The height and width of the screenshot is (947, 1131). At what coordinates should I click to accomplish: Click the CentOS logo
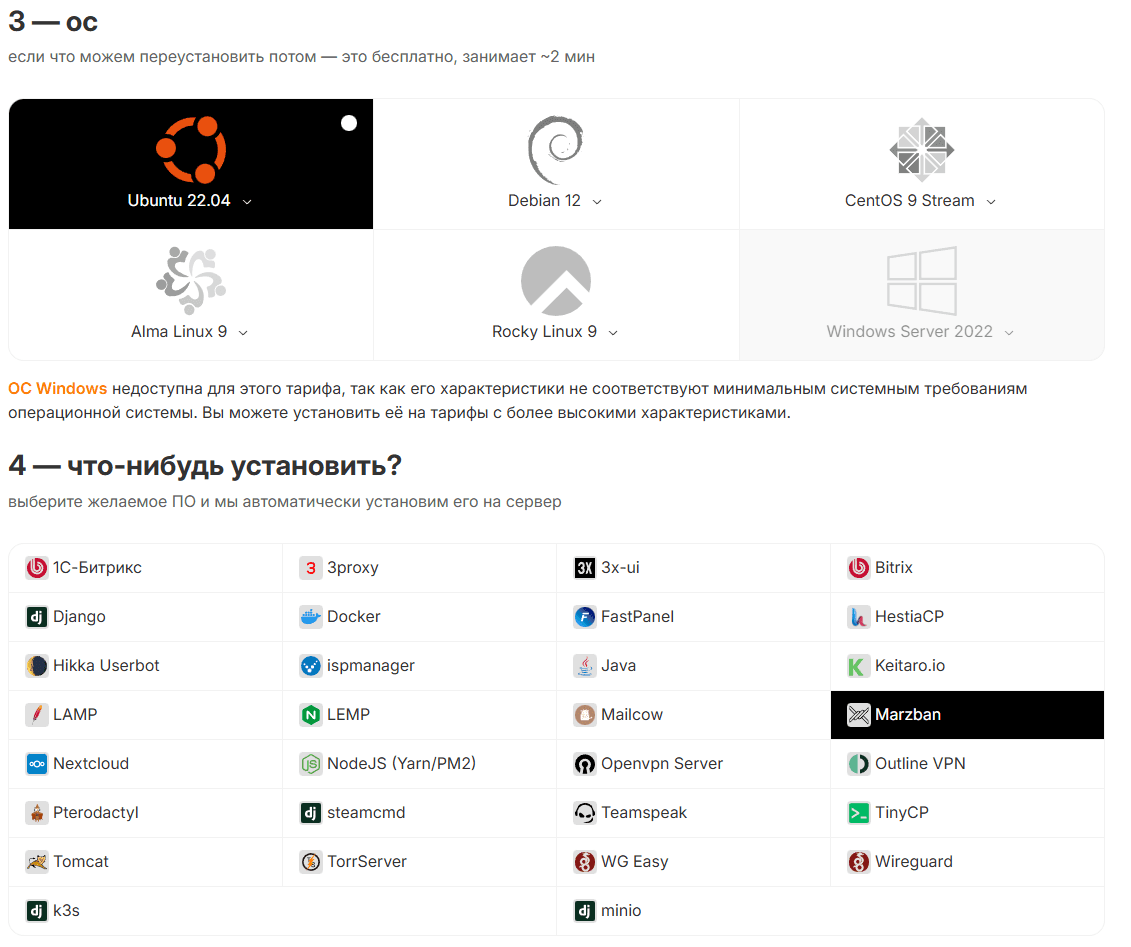(x=921, y=150)
